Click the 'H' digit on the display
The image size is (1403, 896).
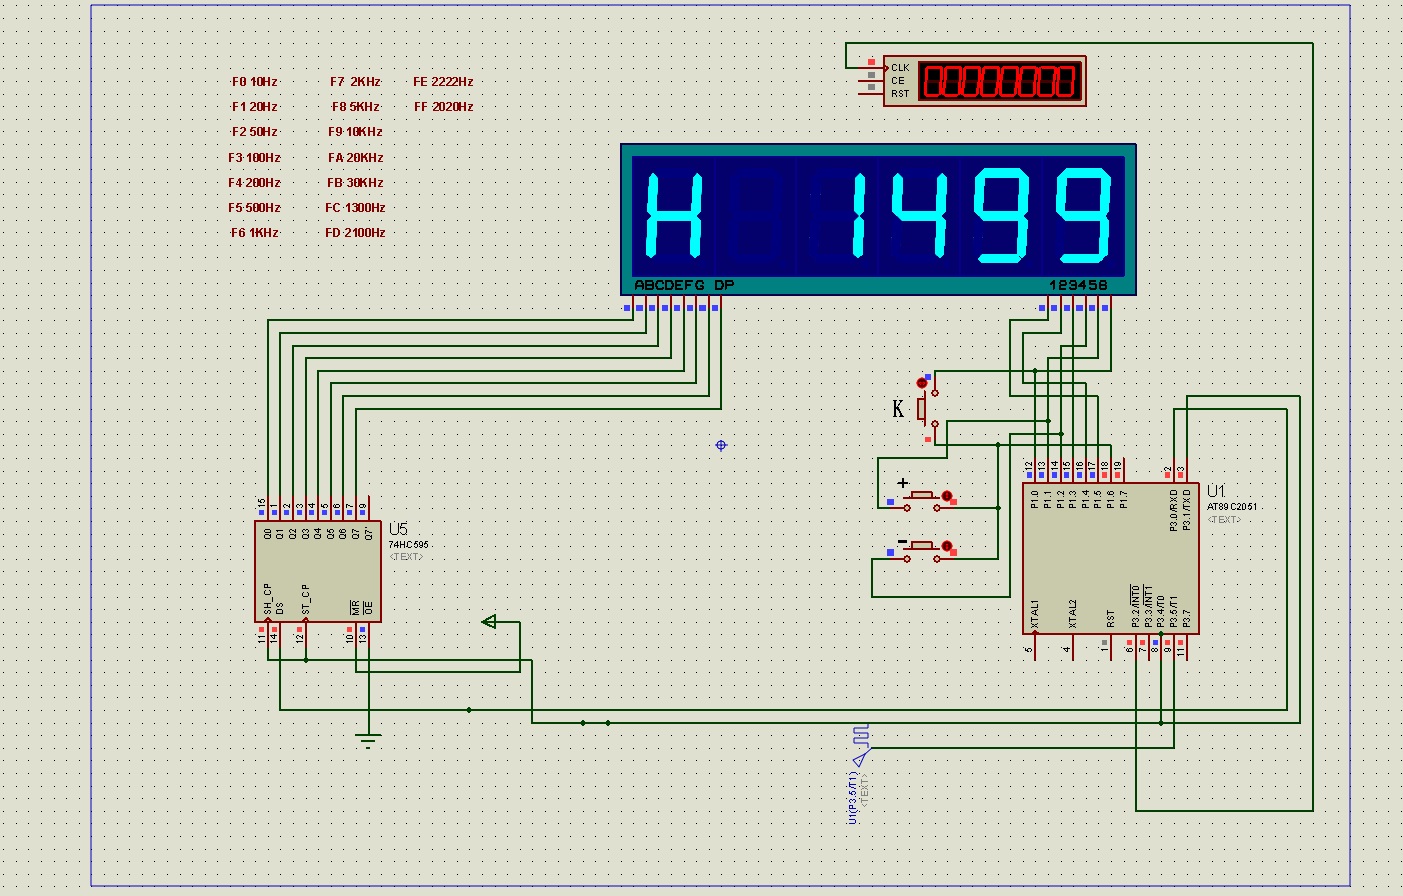coord(674,215)
